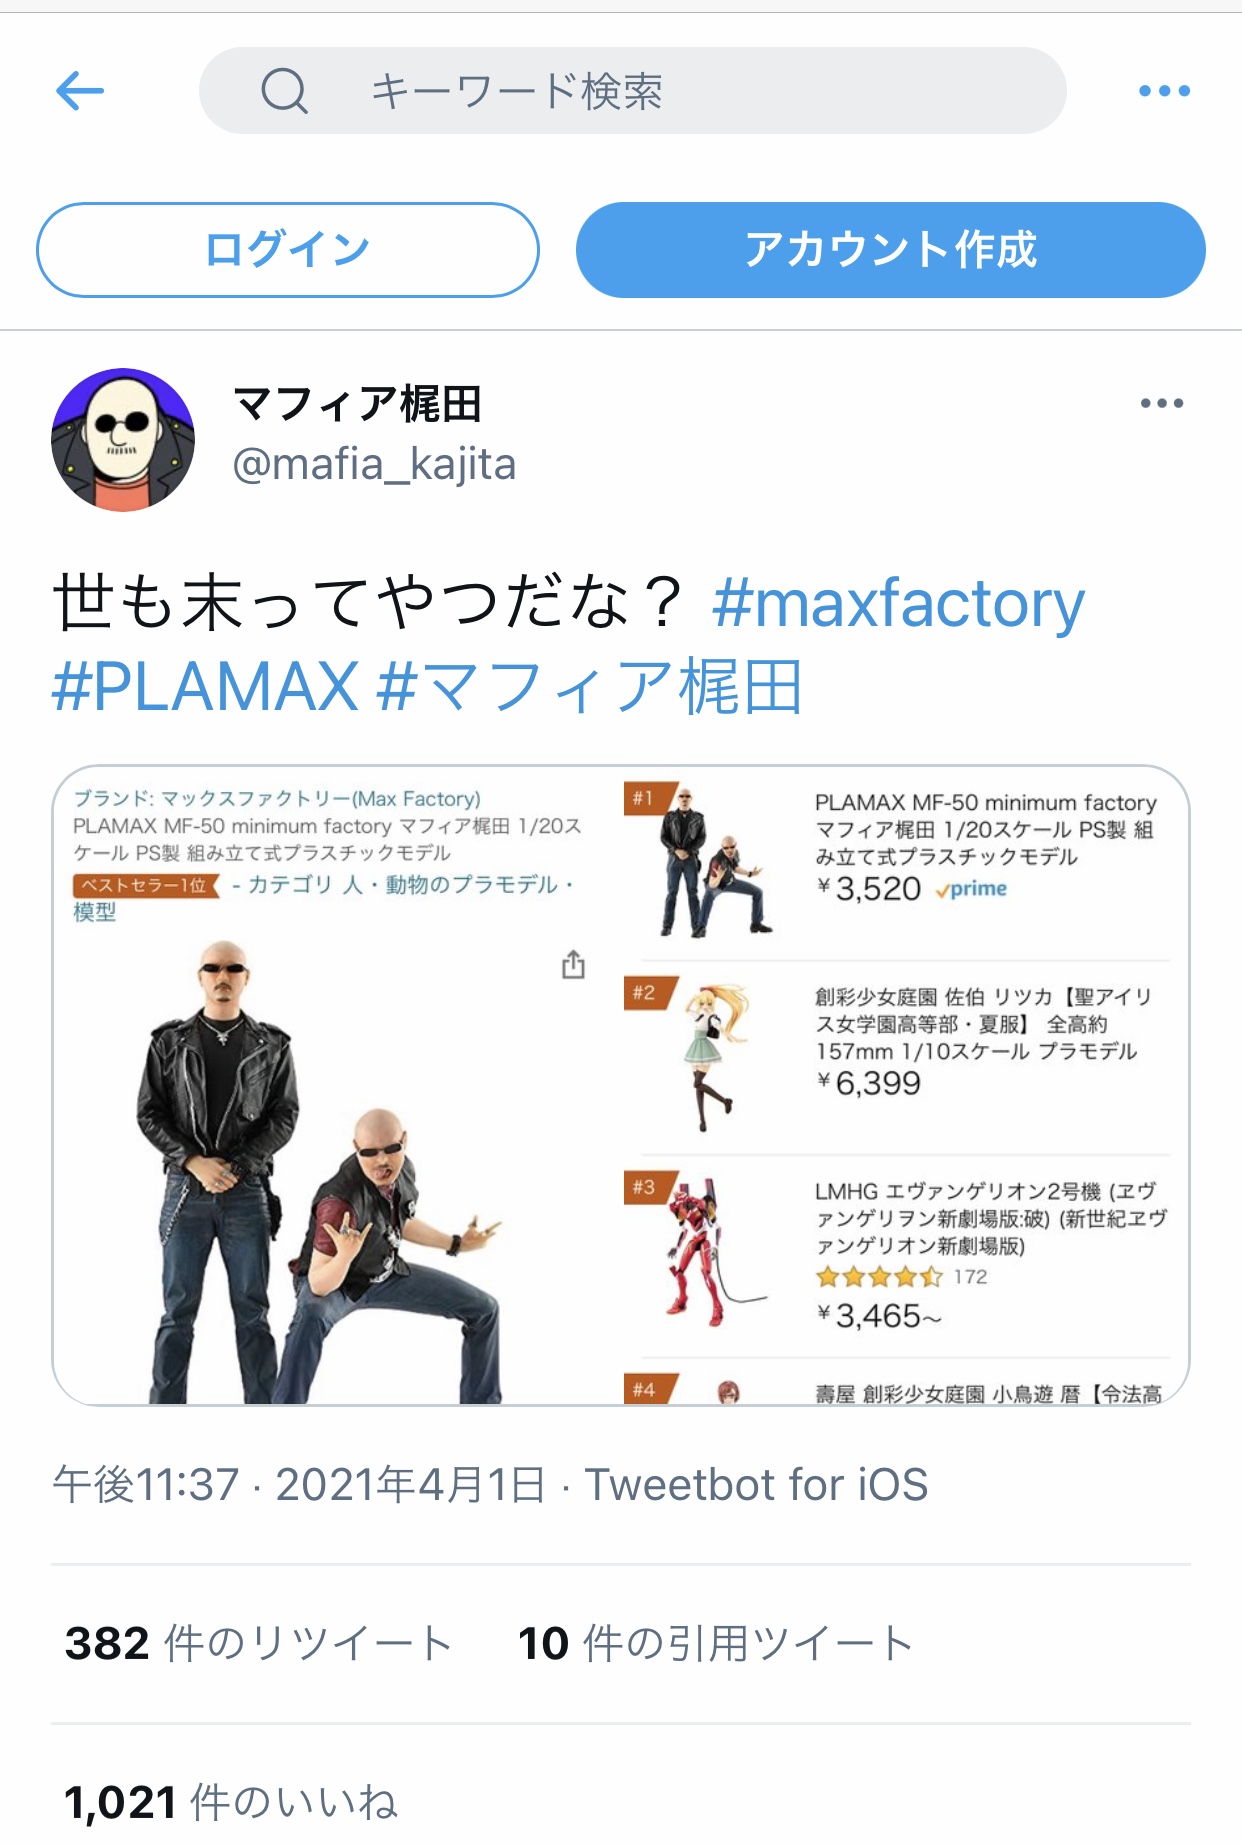Viewport: 1242px width, 1846px height.
Task: Click the ログイン button
Action: pos(288,250)
